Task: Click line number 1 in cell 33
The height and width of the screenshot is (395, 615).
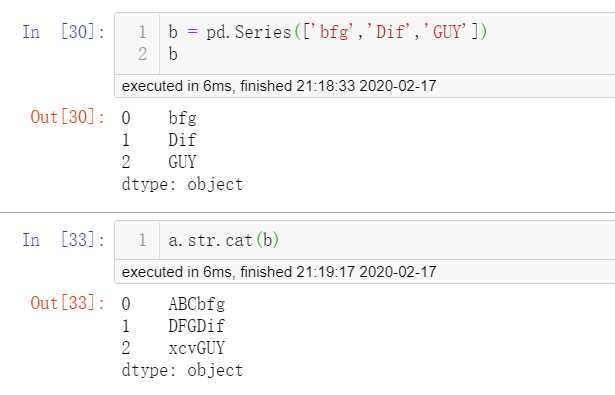Action: click(143, 240)
